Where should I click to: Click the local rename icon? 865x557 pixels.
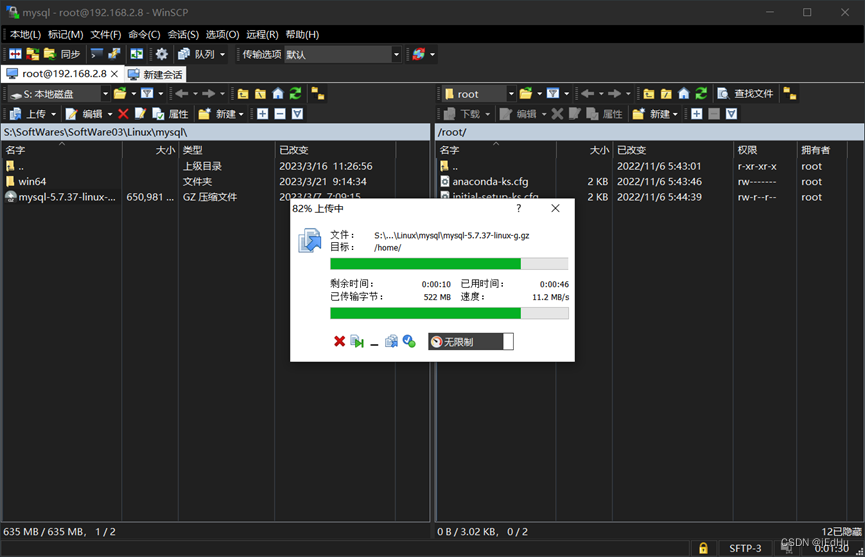(x=140, y=114)
